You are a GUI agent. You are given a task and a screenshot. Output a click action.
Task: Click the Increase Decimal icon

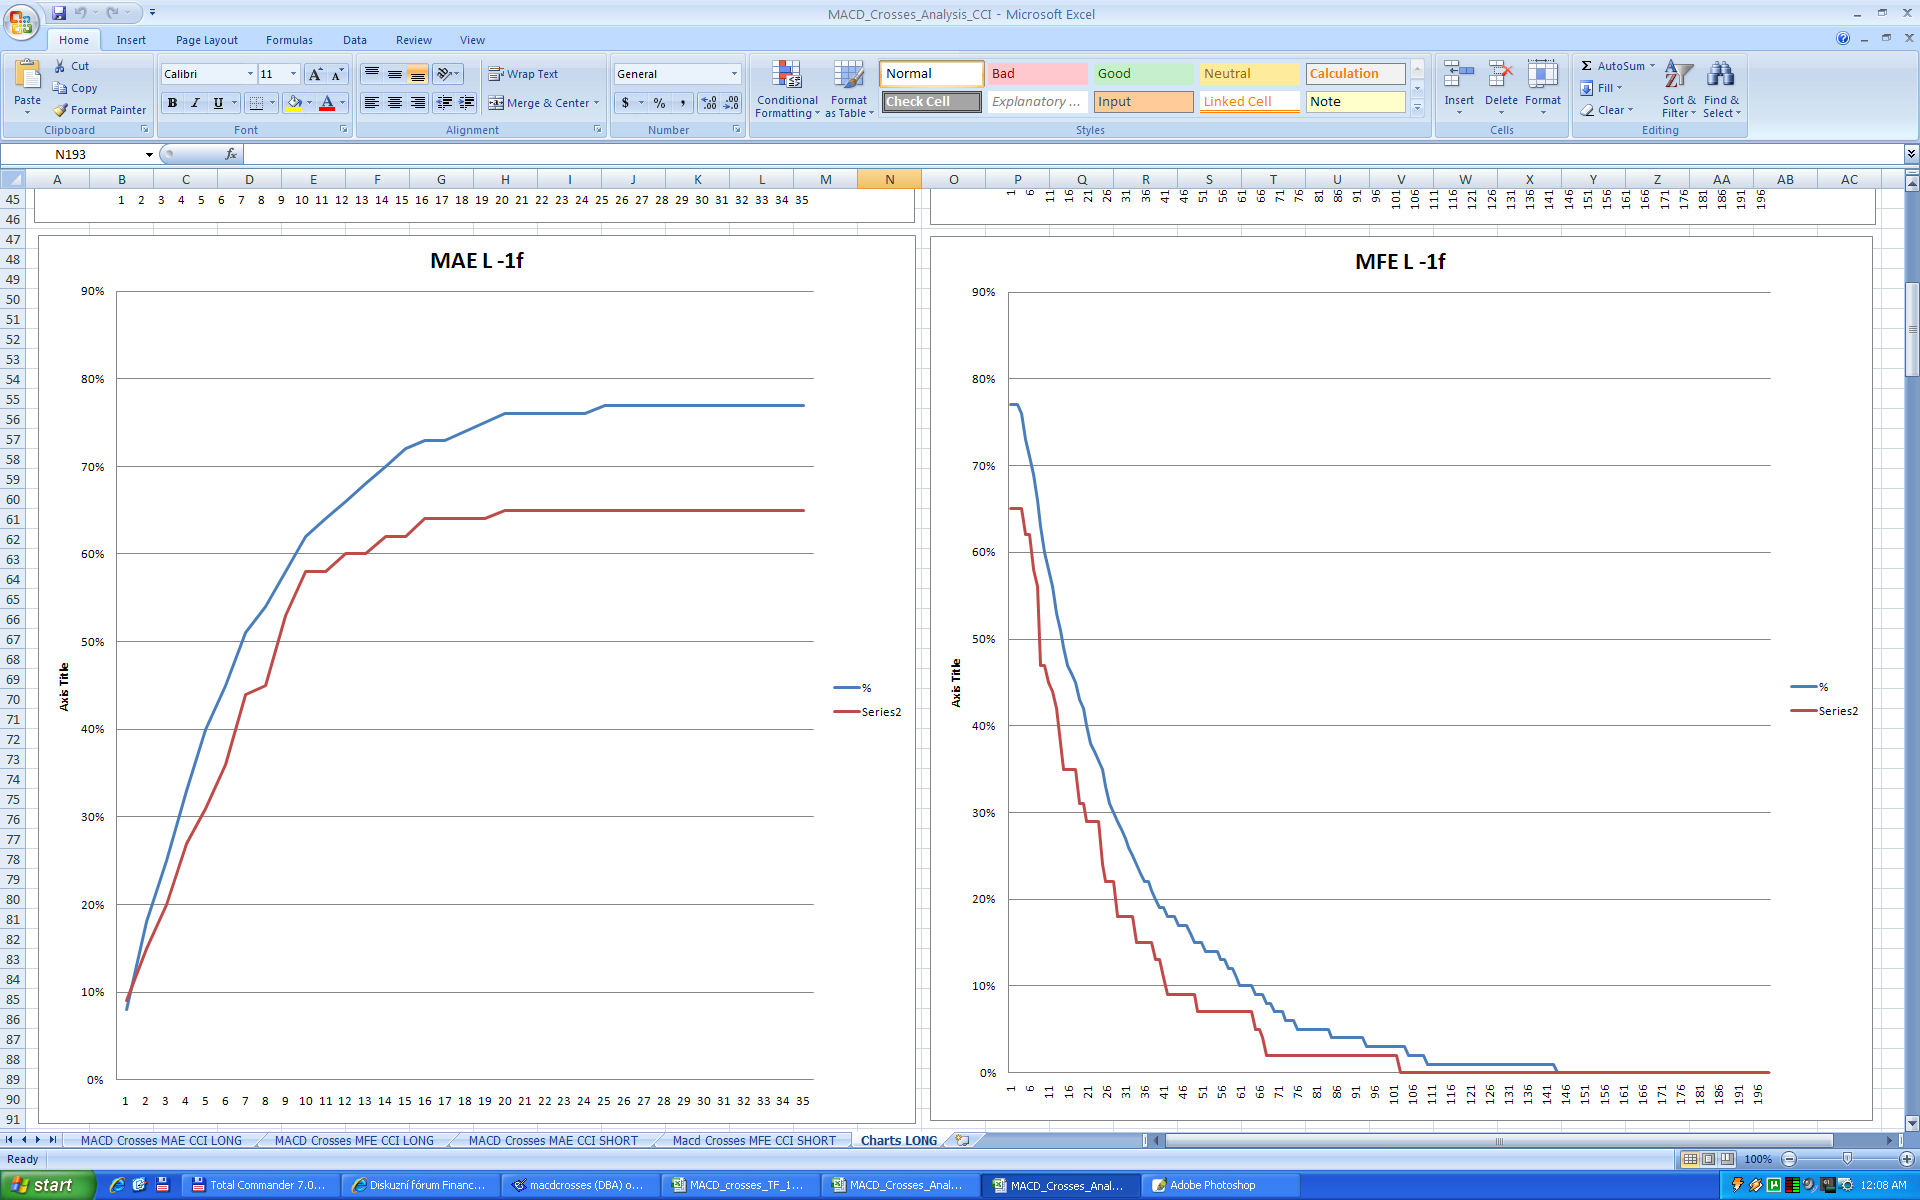[709, 103]
